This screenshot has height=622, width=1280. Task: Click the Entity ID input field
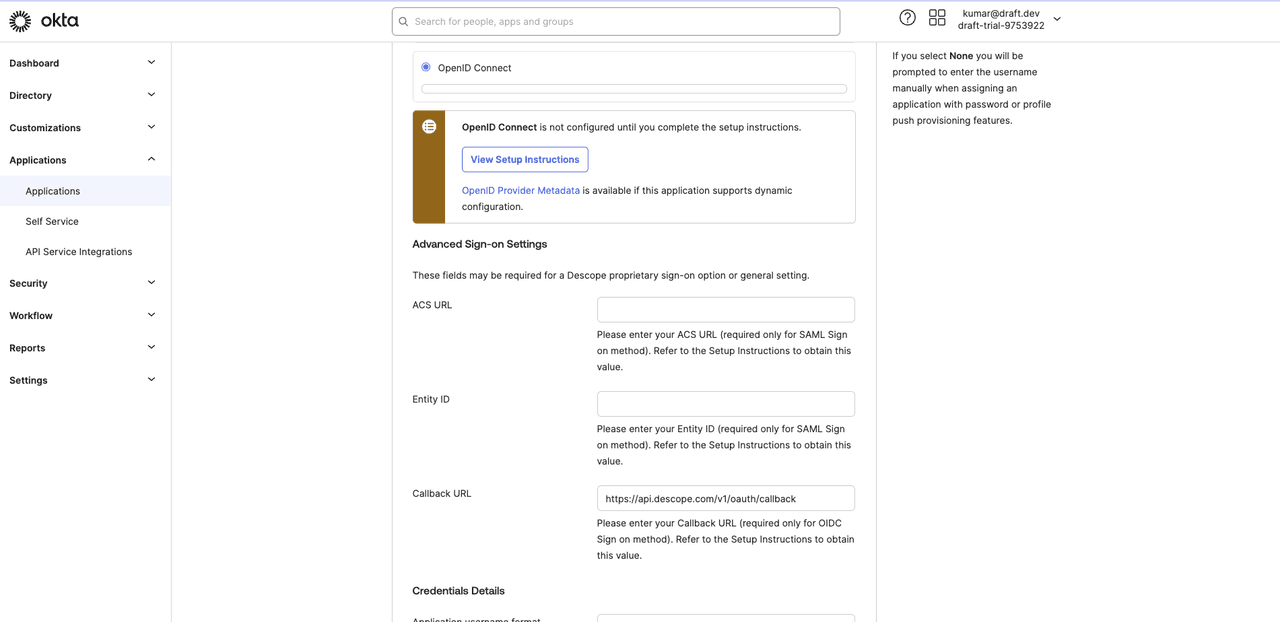725,403
